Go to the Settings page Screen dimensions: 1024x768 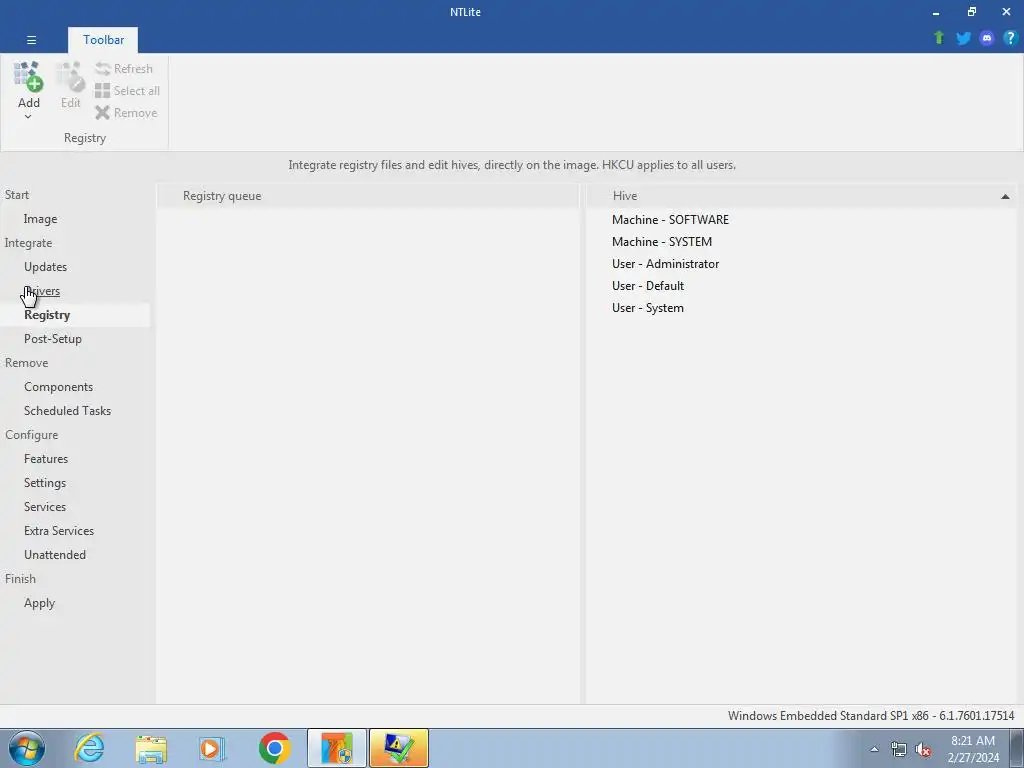pyautogui.click(x=45, y=483)
